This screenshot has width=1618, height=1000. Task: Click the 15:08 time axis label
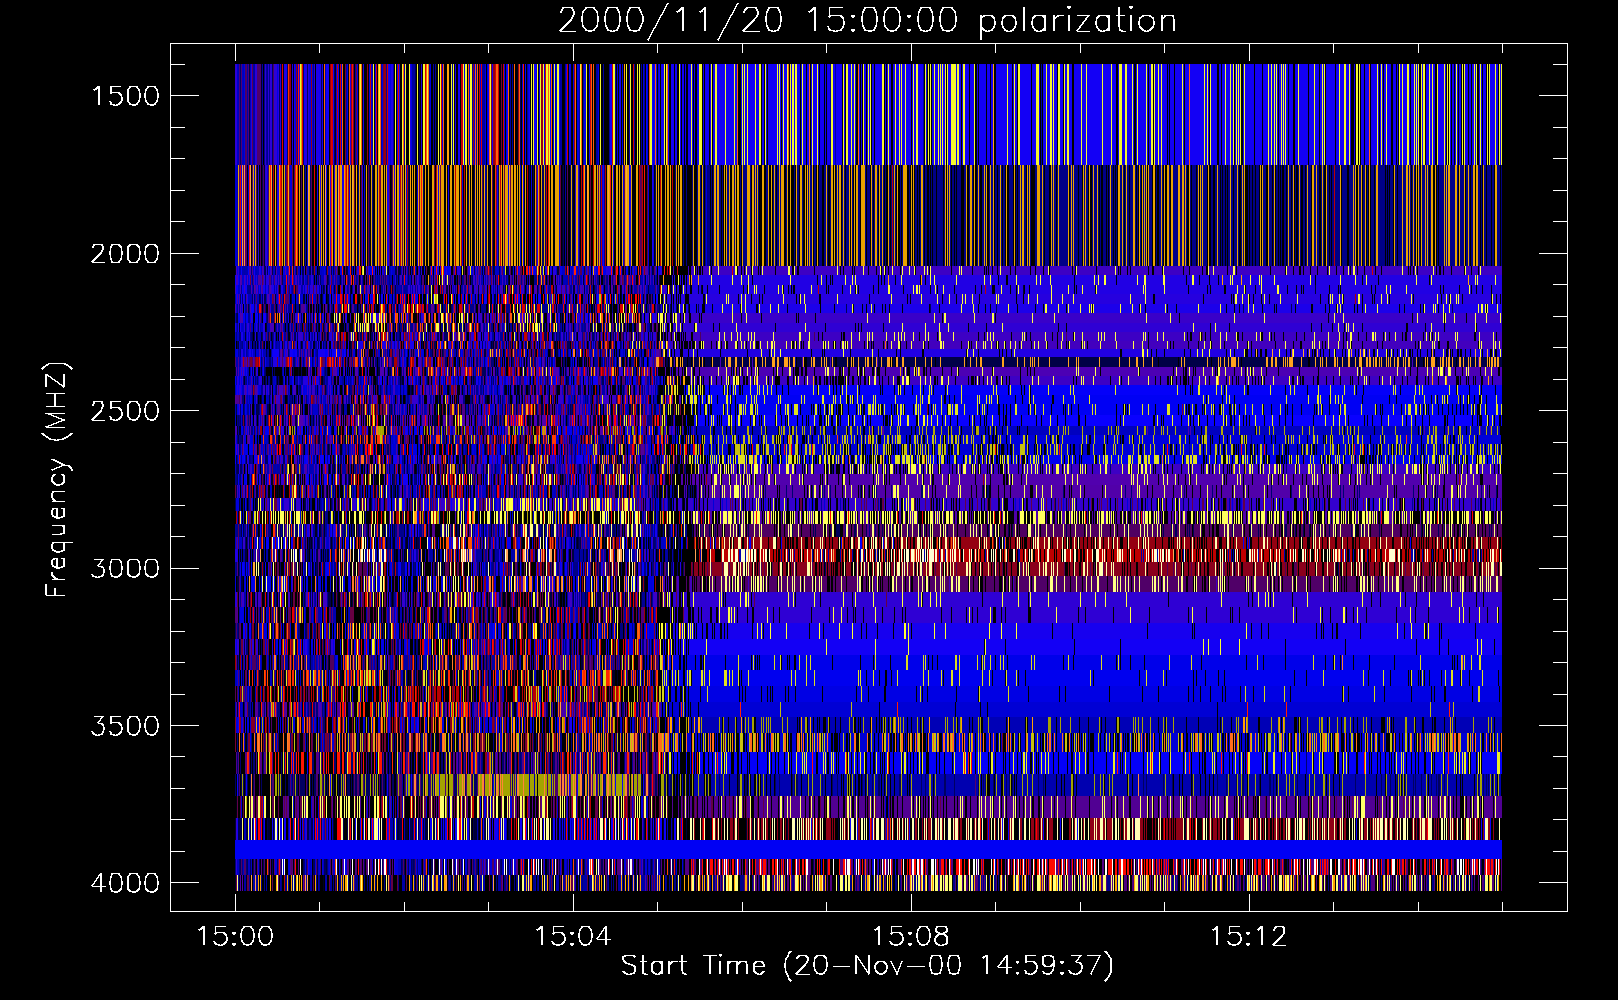910,937
